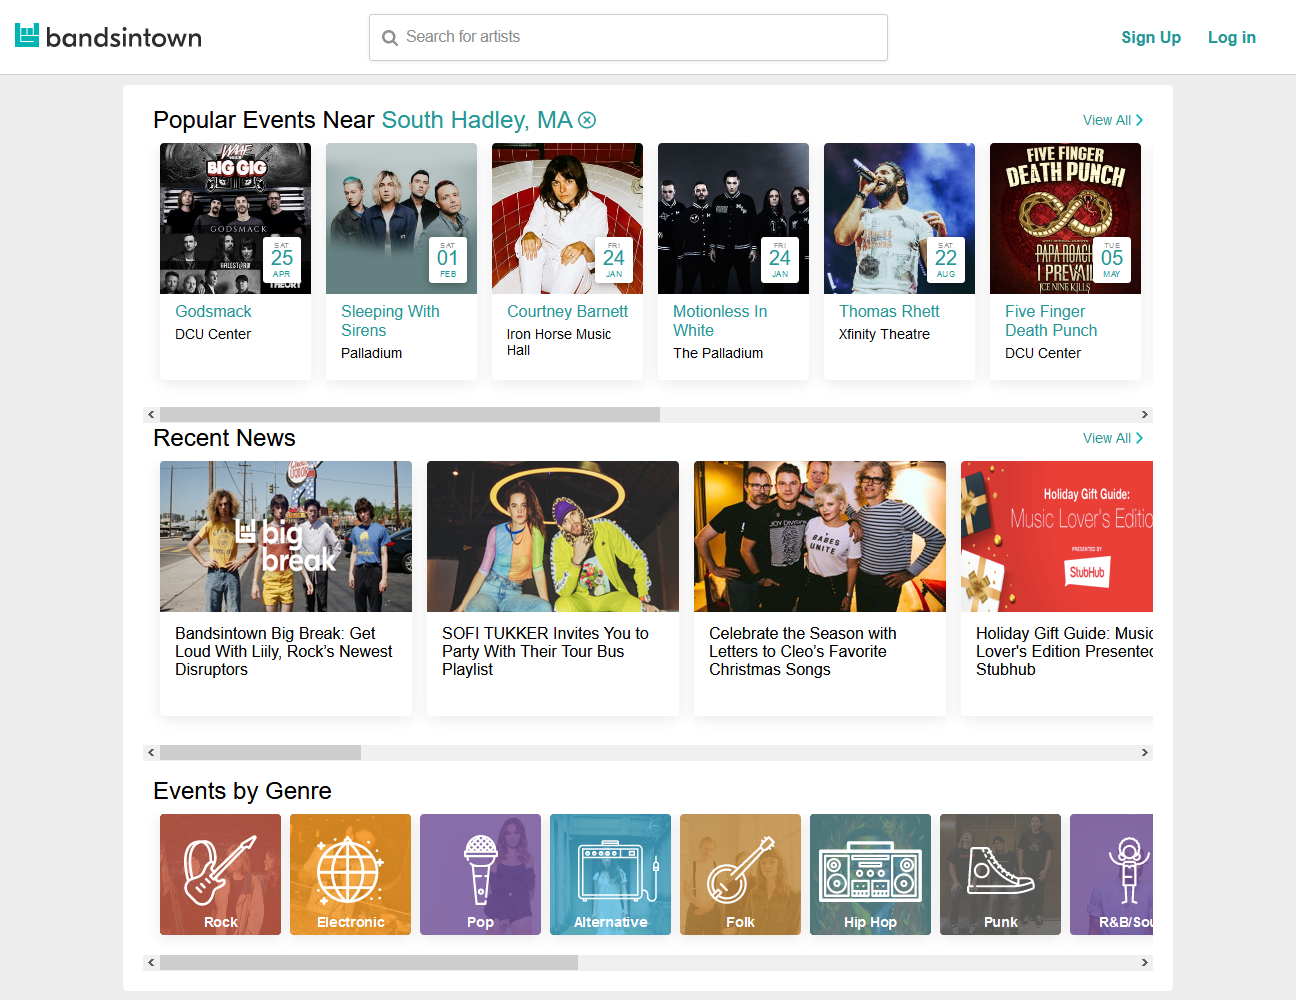Screen dimensions: 1296x1000
Task: Select Sleeping With Sirens February 01 date badge
Action: tap(448, 260)
